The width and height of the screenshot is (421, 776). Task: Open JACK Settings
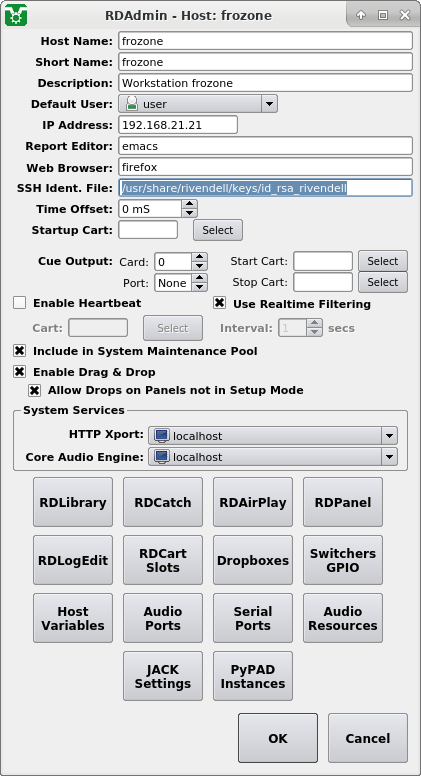[163, 676]
